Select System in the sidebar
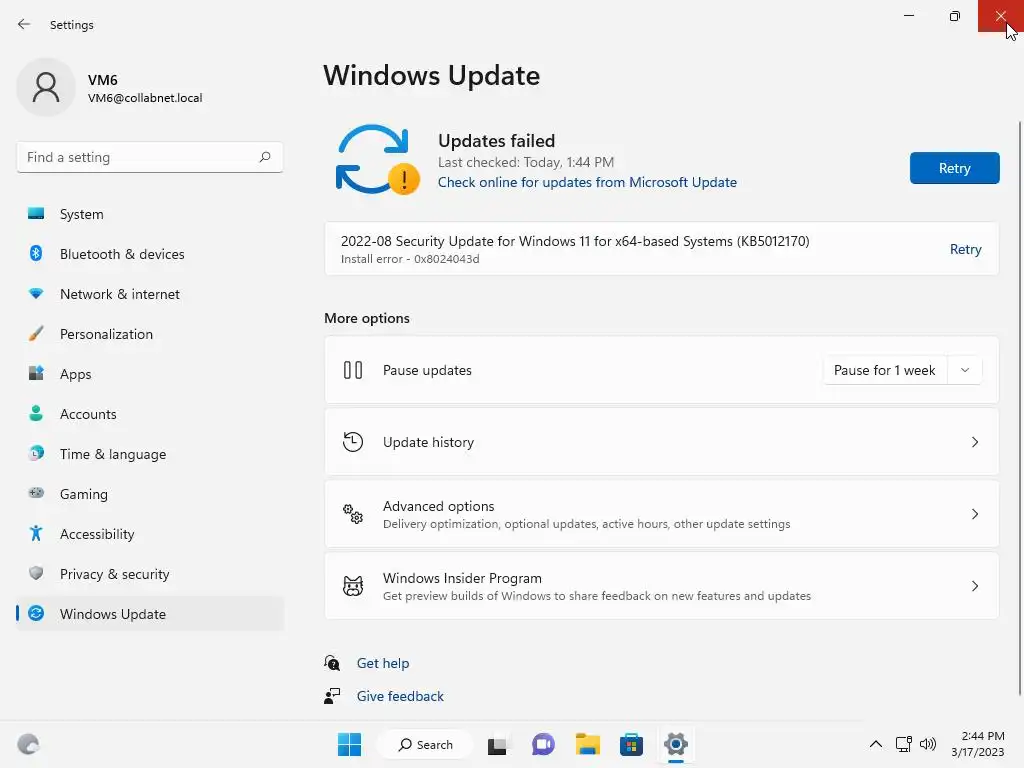 pos(82,214)
